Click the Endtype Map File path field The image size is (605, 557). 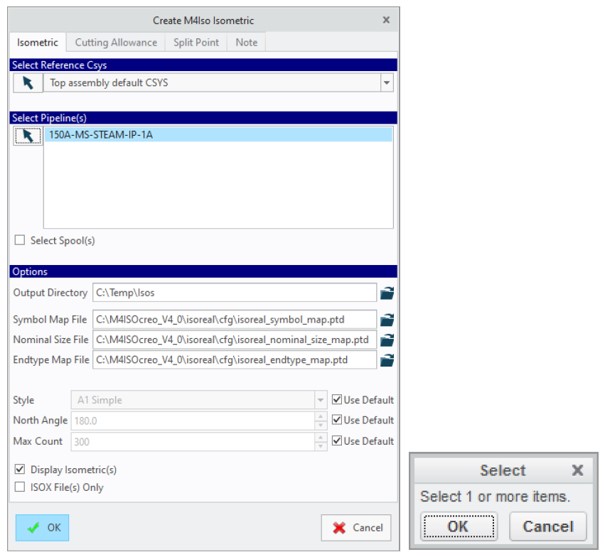pyautogui.click(x=235, y=360)
